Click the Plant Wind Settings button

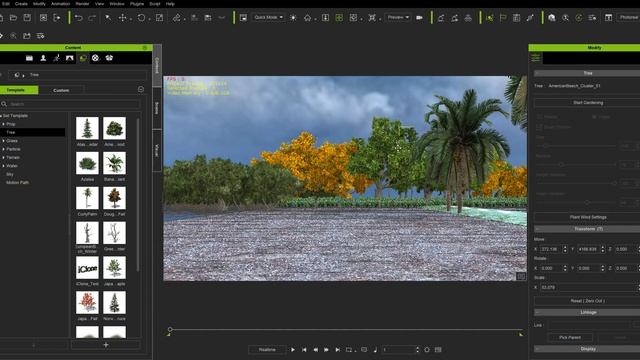point(588,217)
